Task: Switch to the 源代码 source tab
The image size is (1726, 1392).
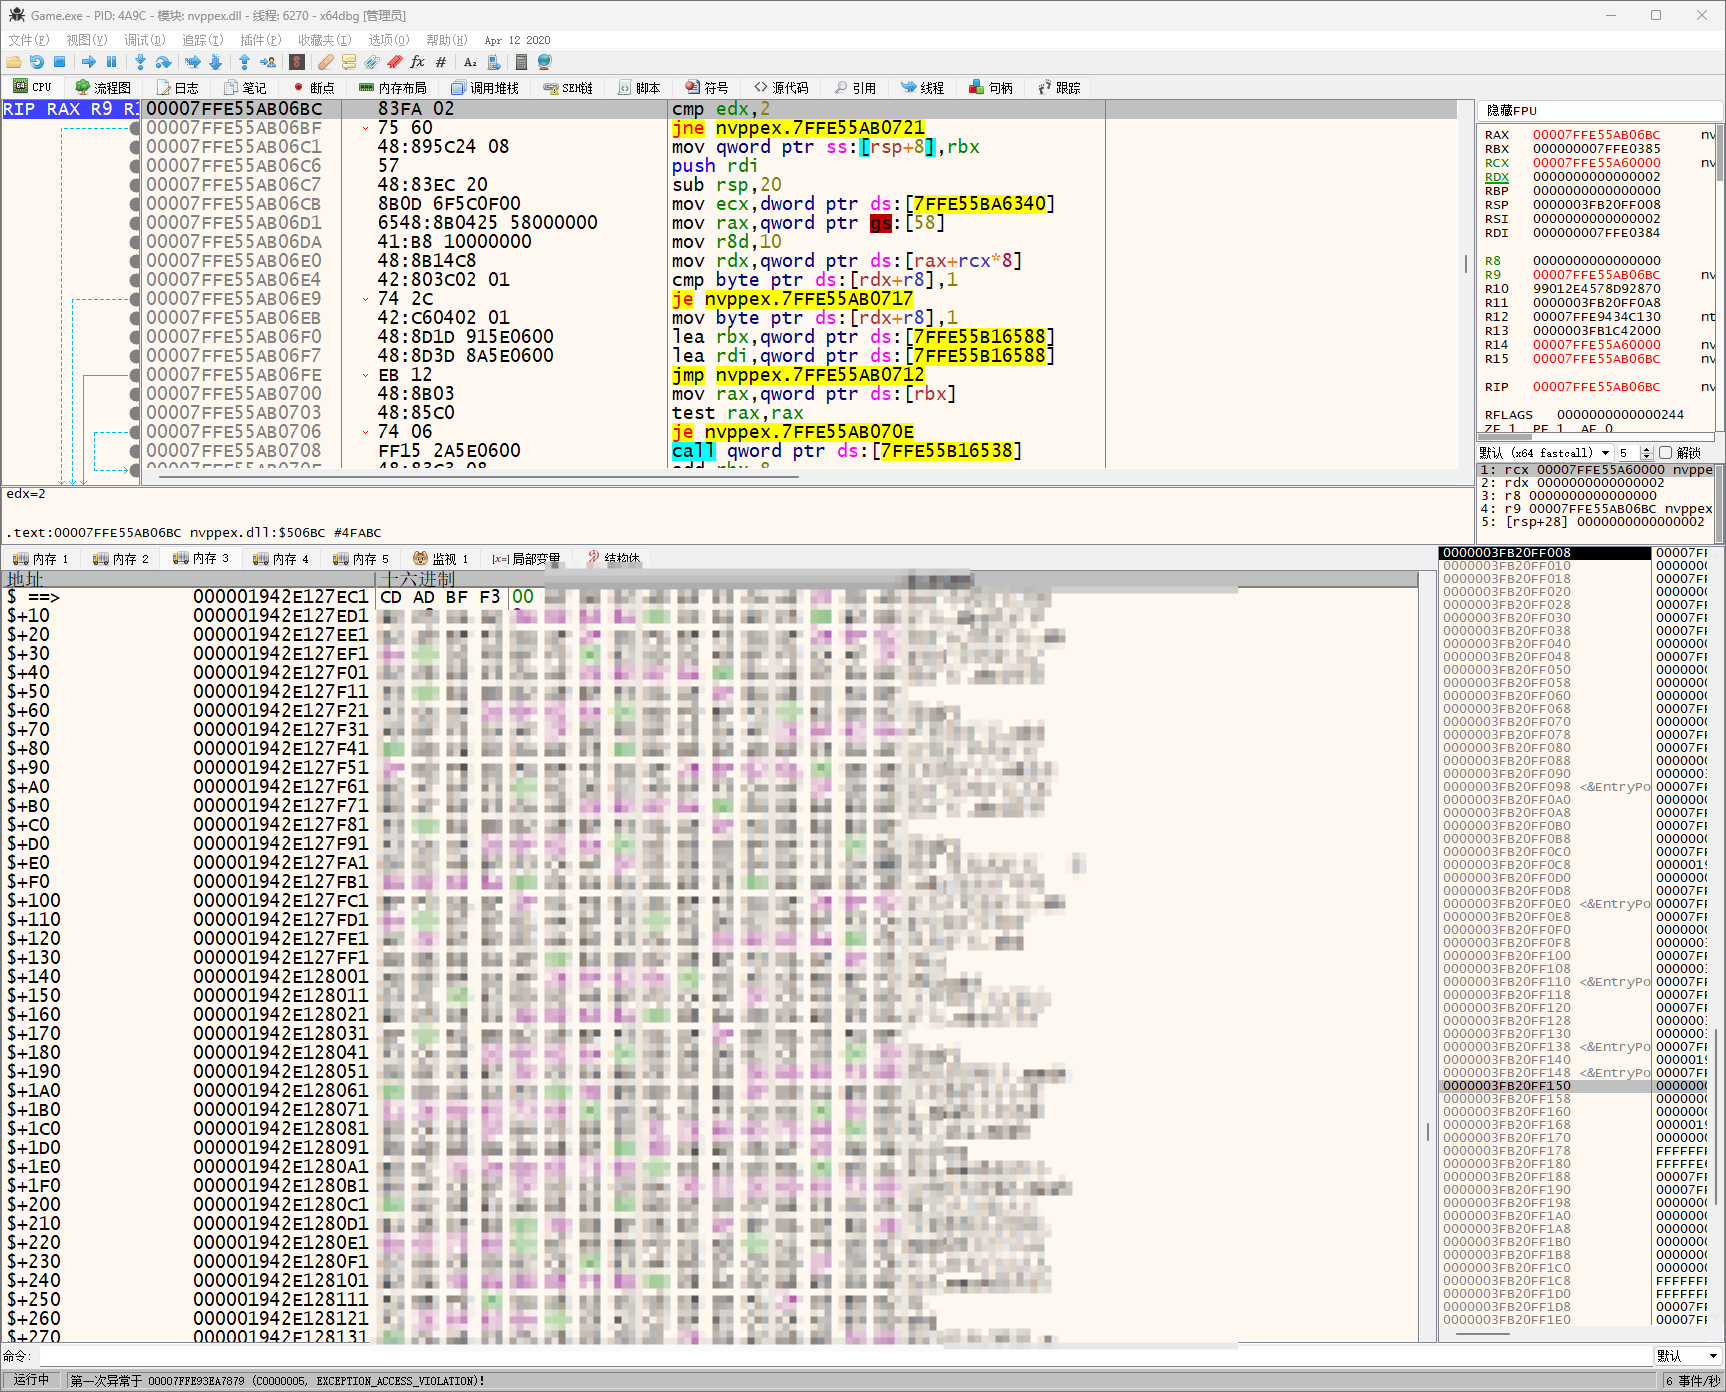Action: pos(781,88)
